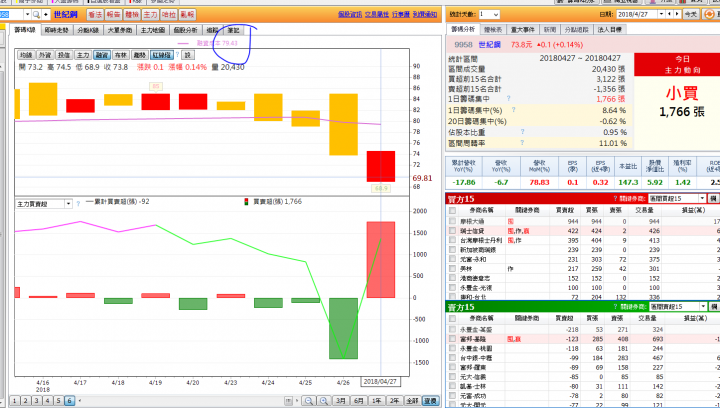Click the 今天 button
The height and width of the screenshot is (408, 720).
tap(691, 14)
